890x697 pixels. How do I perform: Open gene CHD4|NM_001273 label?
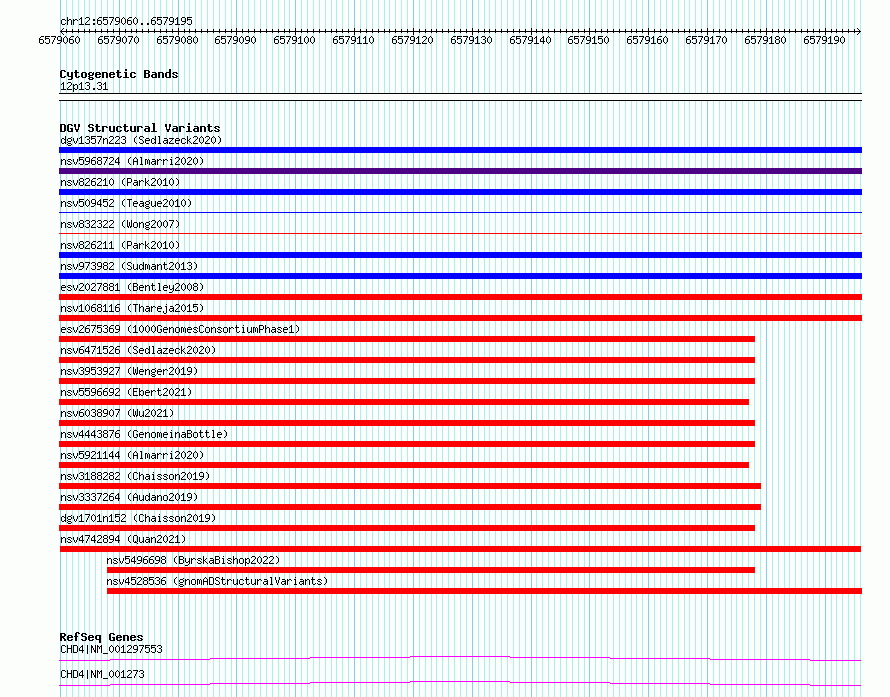click(x=102, y=674)
